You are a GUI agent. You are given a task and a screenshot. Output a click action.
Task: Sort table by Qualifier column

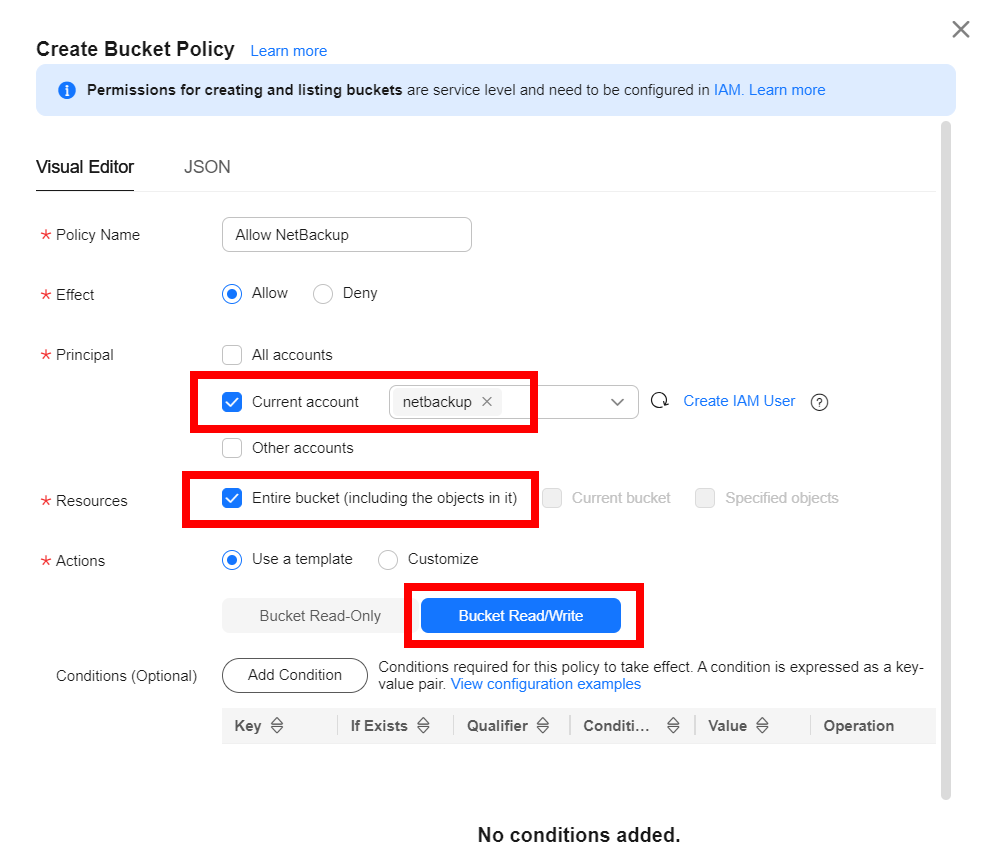tap(543, 726)
